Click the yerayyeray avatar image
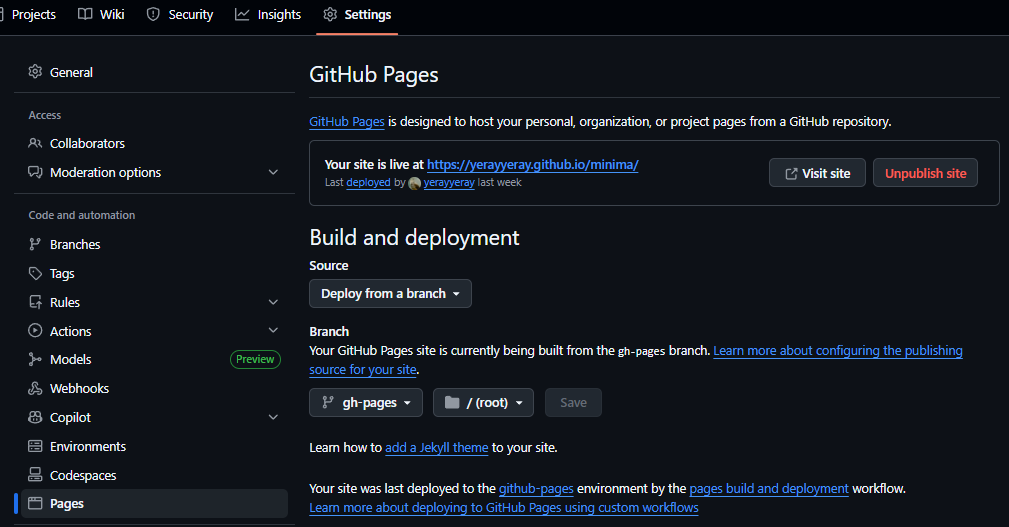This screenshot has height=527, width=1009. tap(415, 183)
